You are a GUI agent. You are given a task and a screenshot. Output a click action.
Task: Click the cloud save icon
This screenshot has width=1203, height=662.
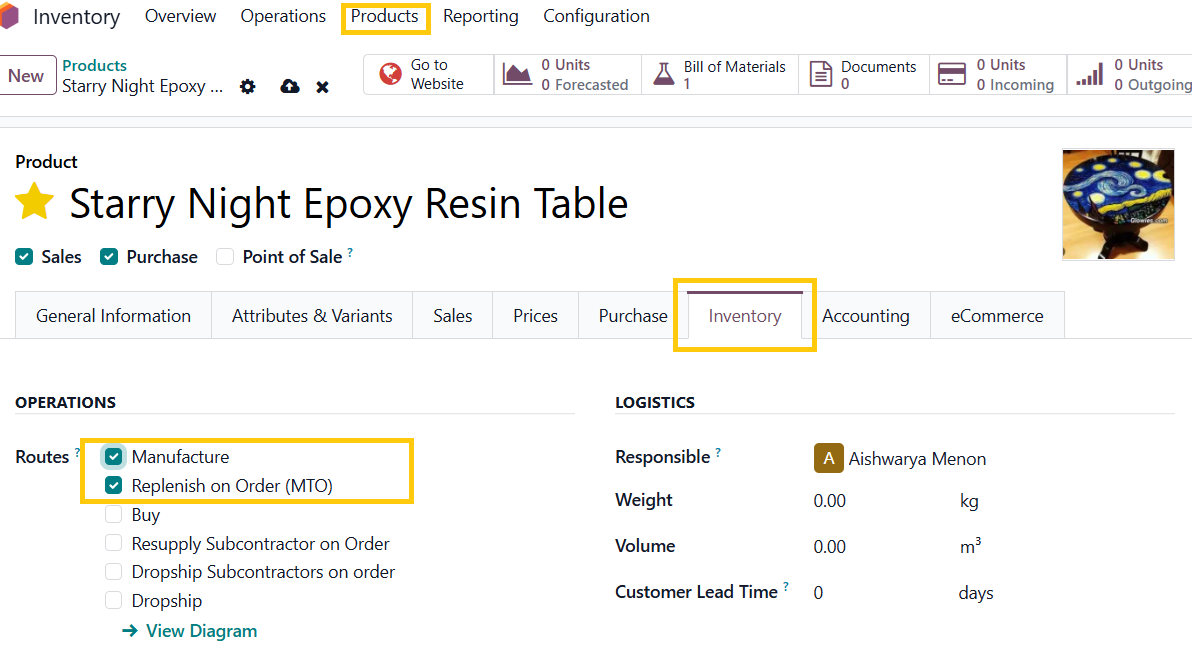tap(290, 87)
